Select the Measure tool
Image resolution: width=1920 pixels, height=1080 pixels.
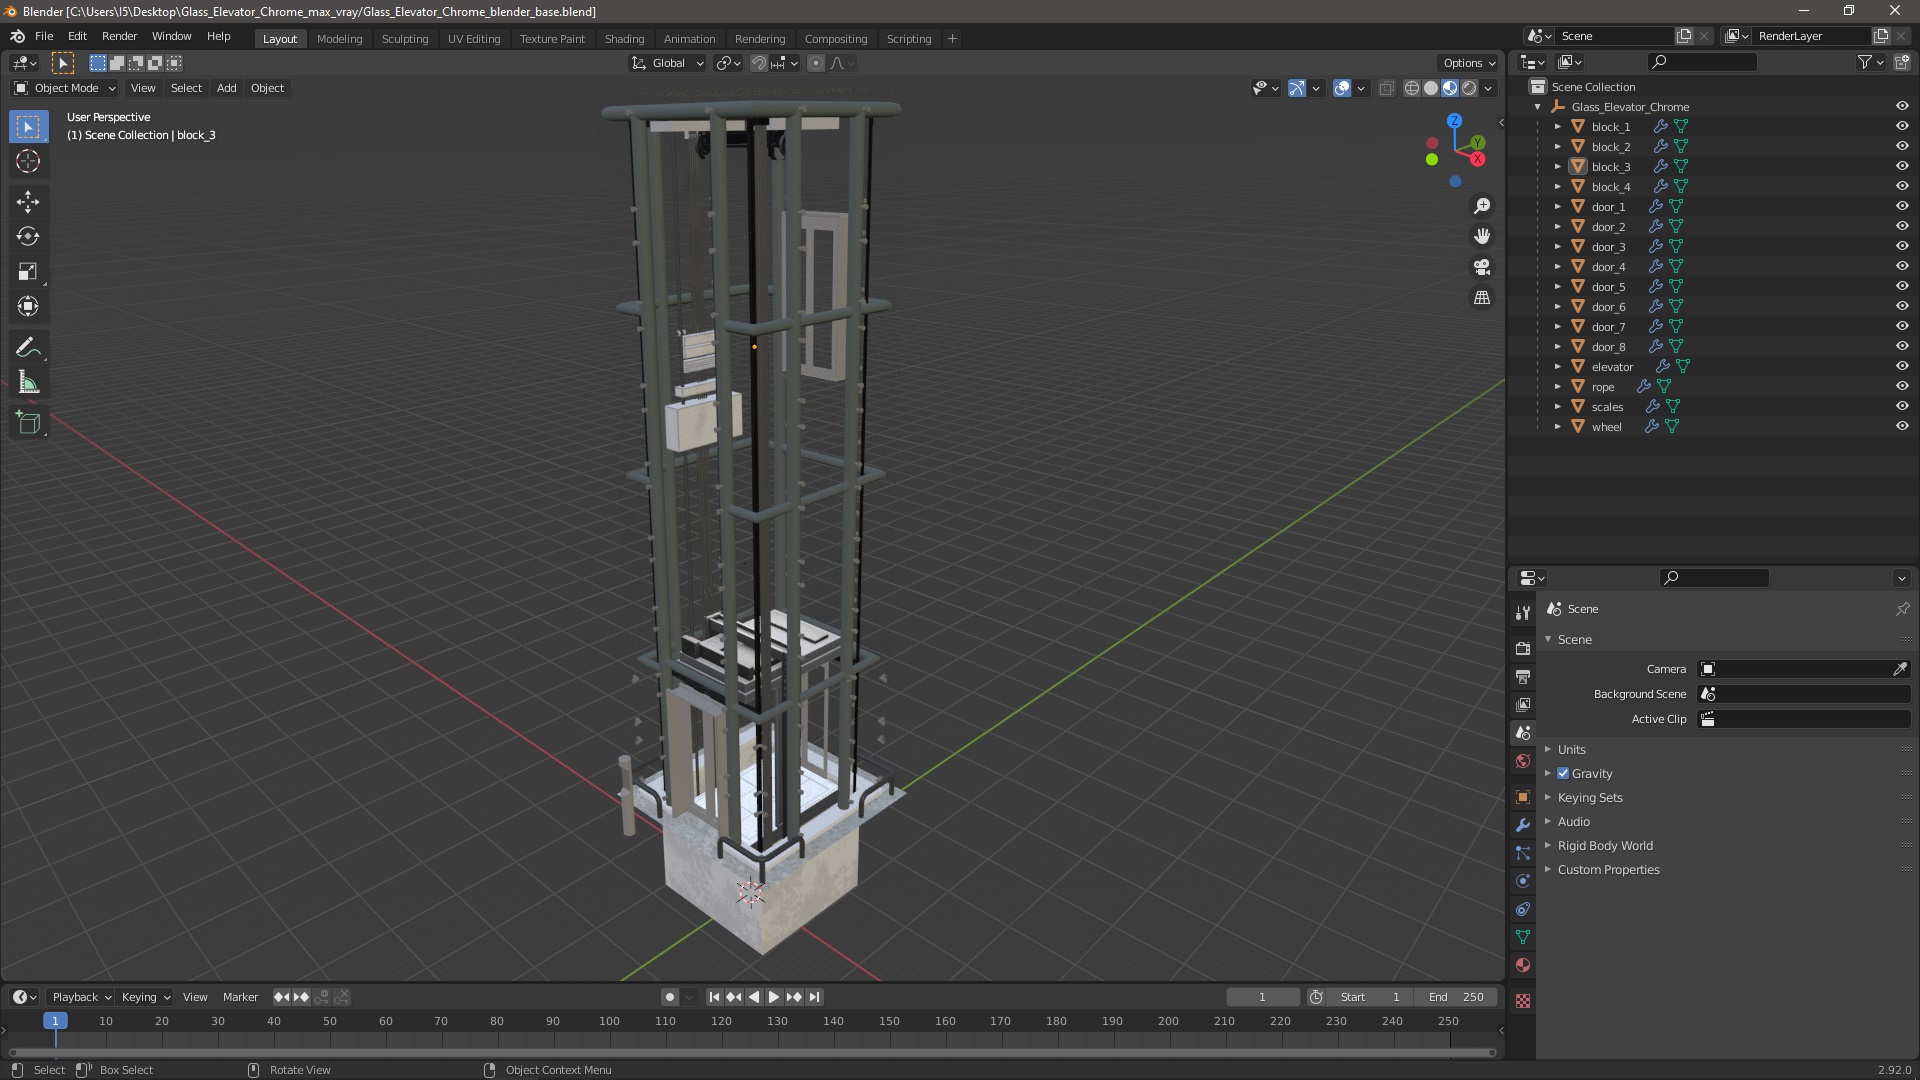coord(28,382)
